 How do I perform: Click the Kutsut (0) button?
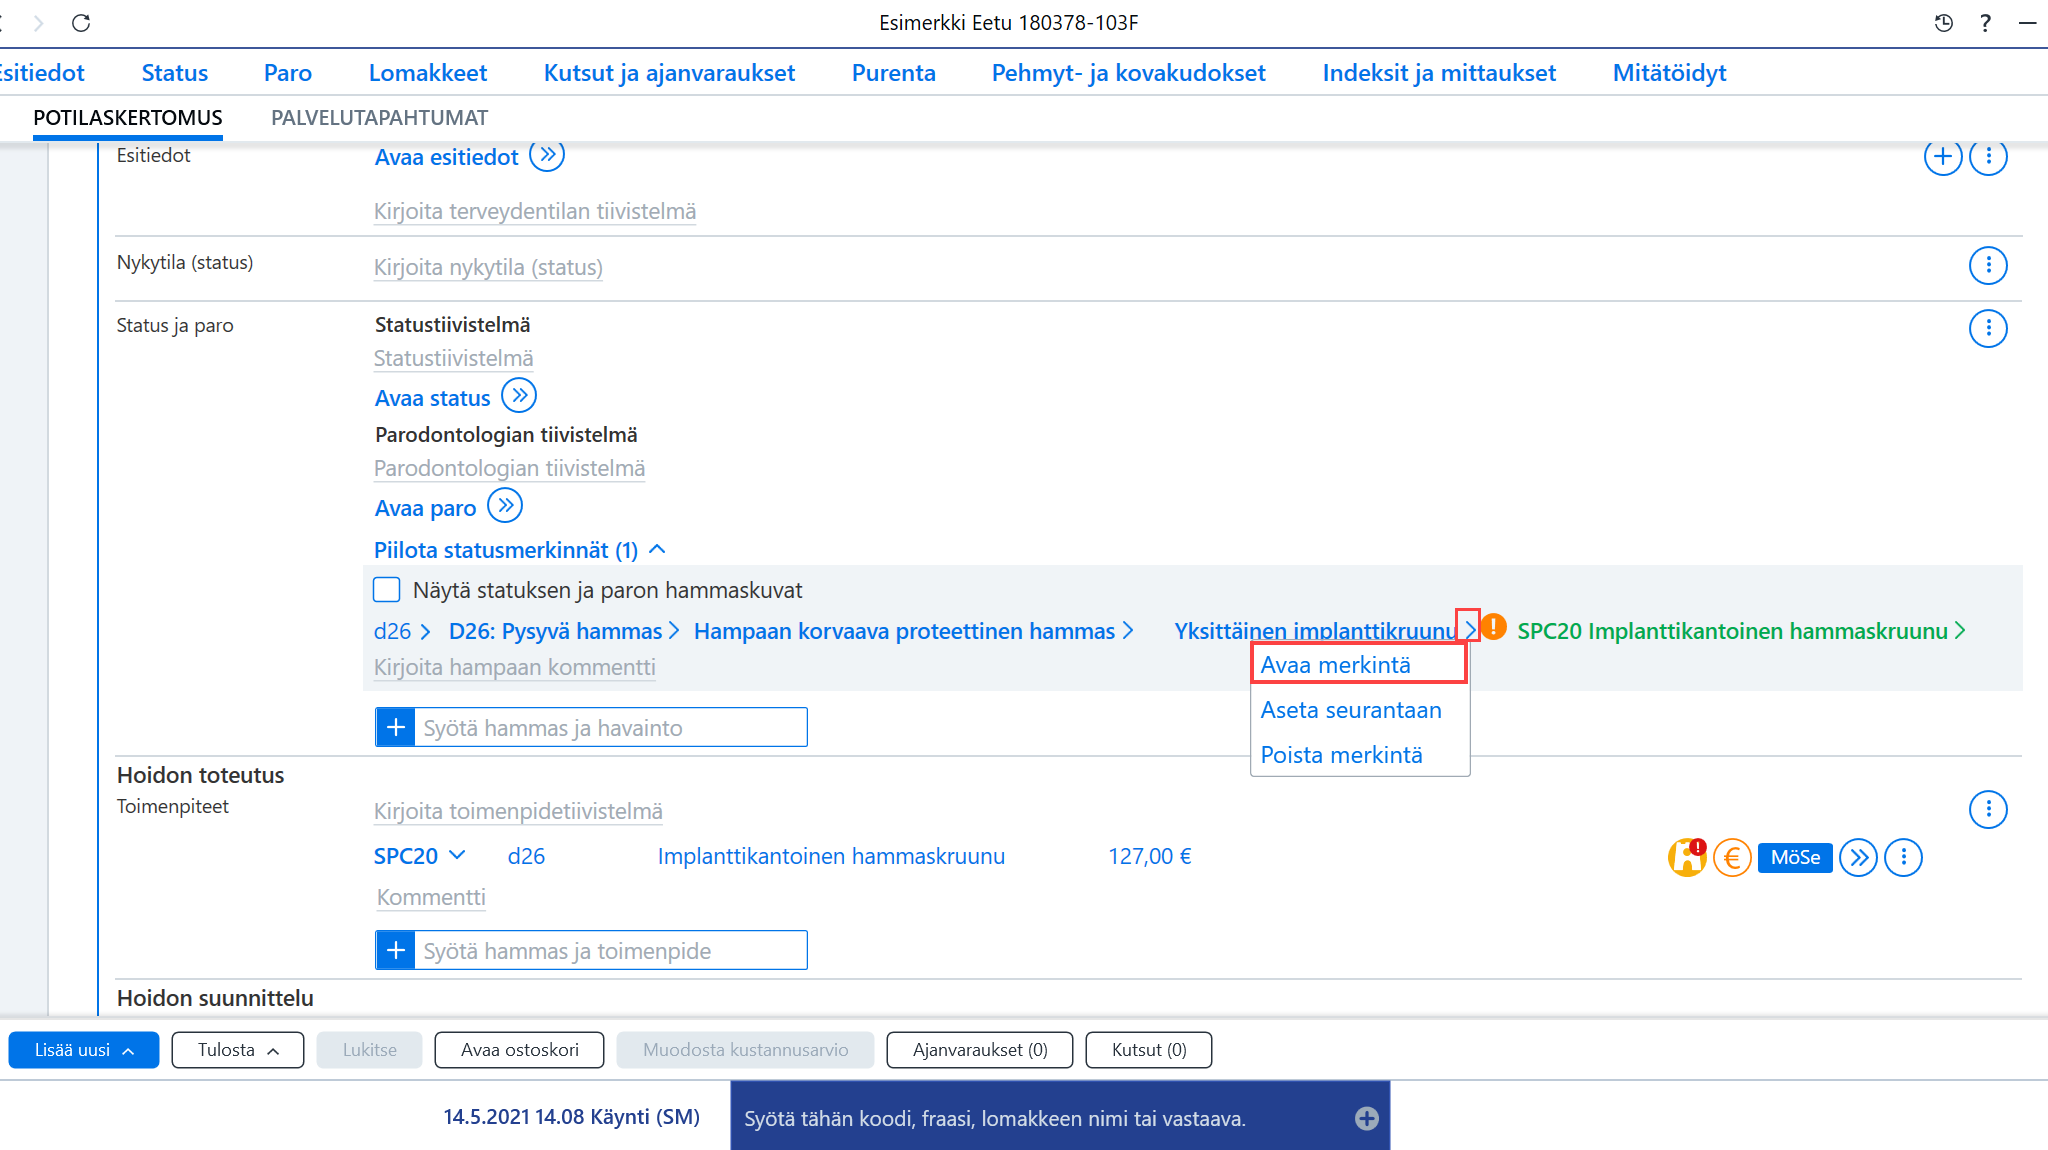point(1149,1050)
